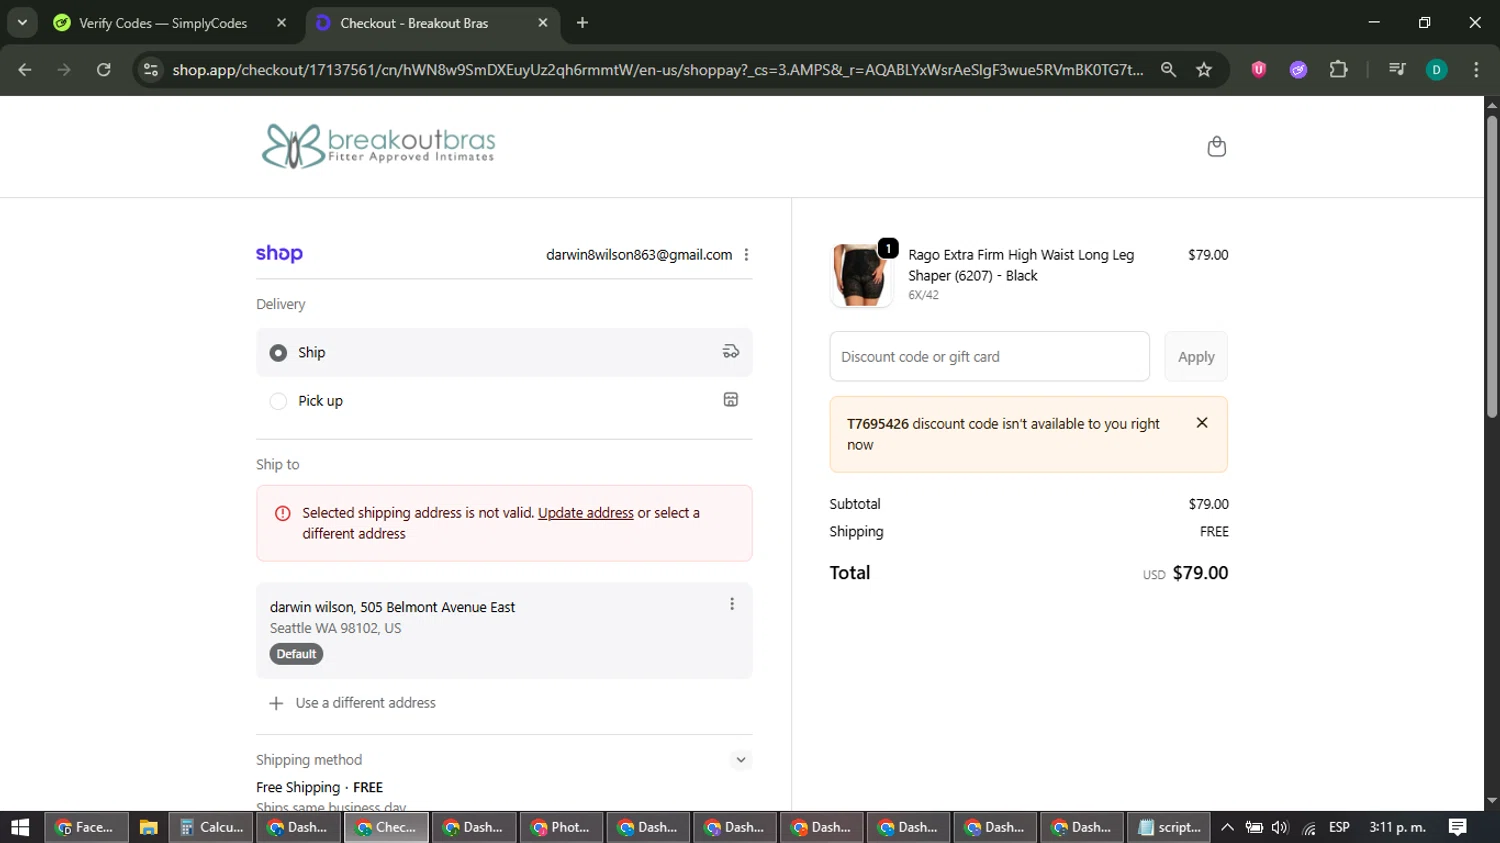1500x843 pixels.
Task: Click the Shop Pay logo
Action: pyautogui.click(x=279, y=254)
